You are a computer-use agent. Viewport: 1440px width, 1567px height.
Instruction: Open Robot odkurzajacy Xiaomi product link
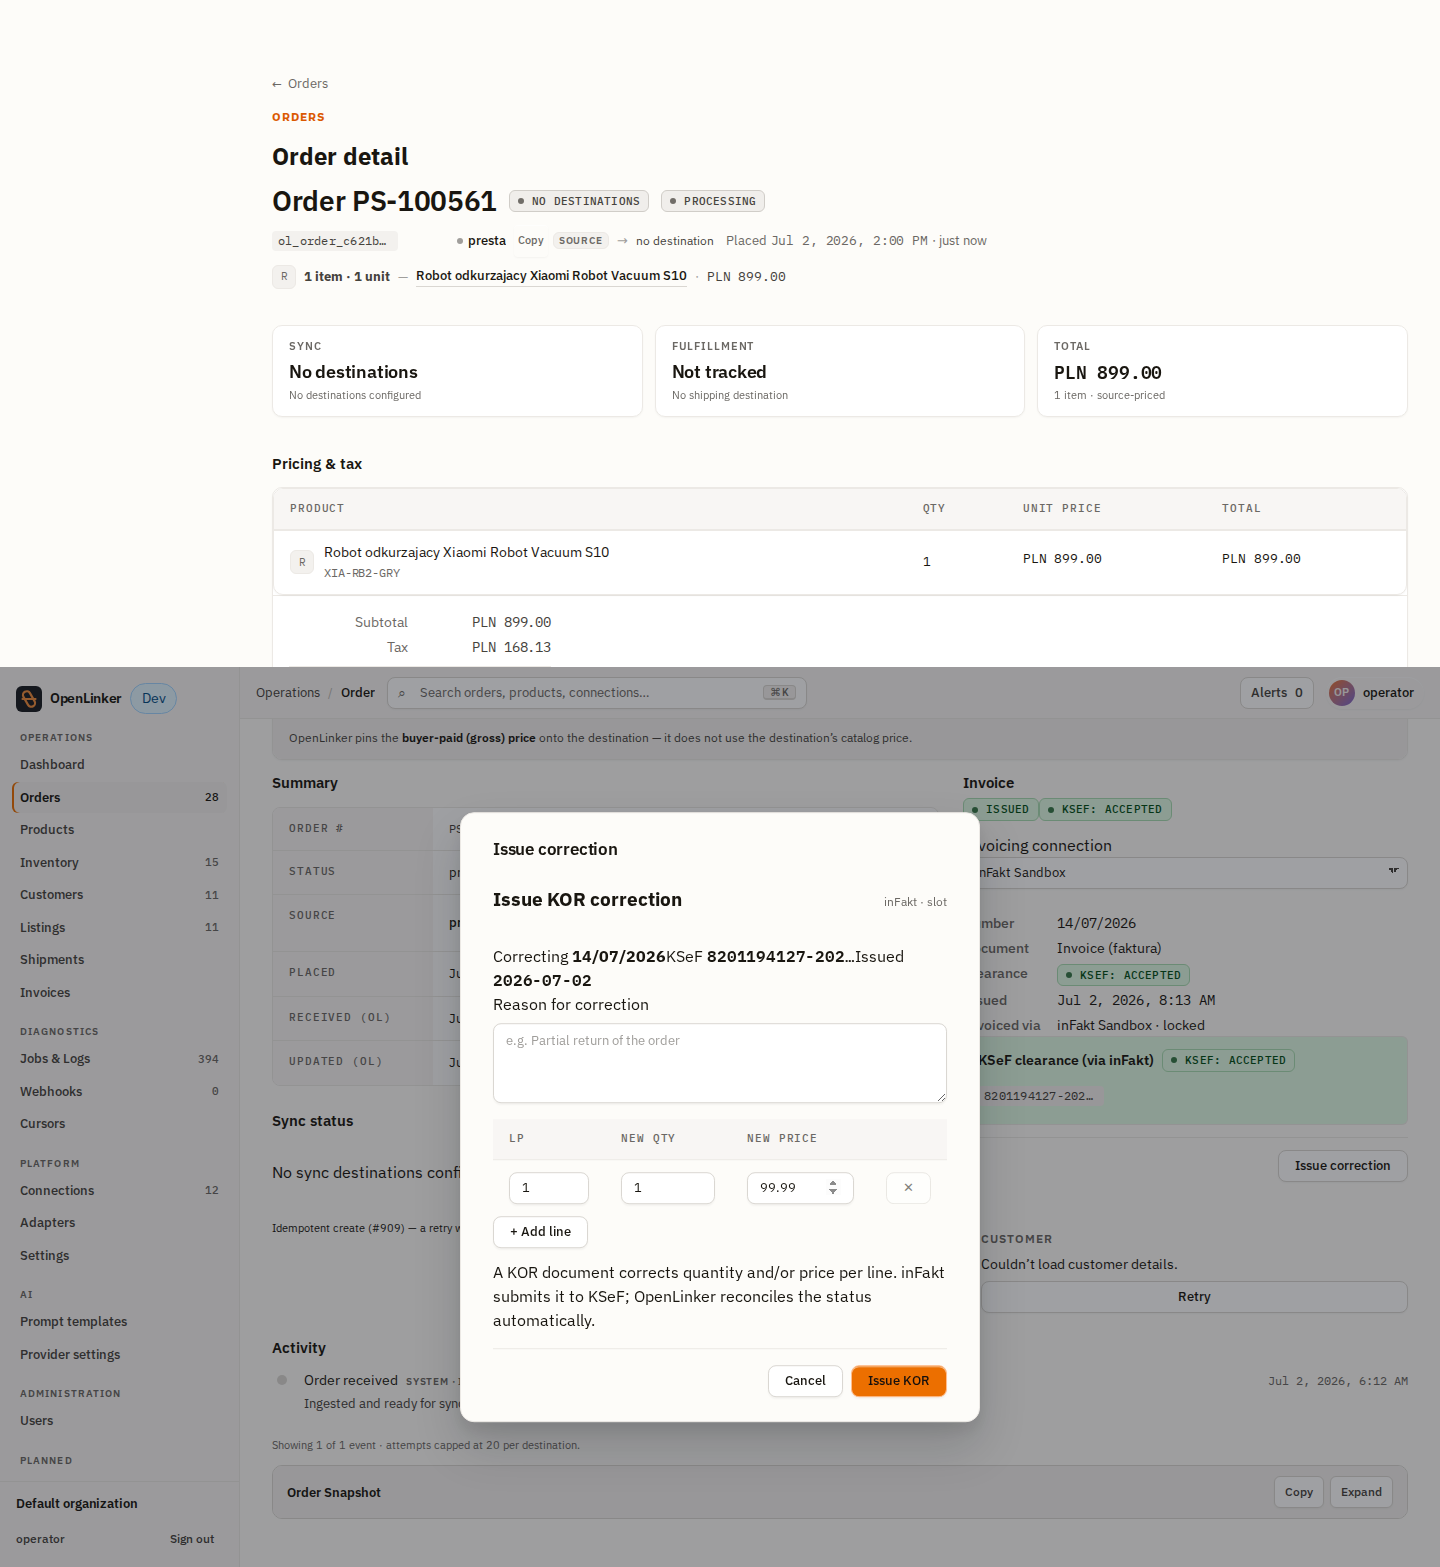(551, 276)
